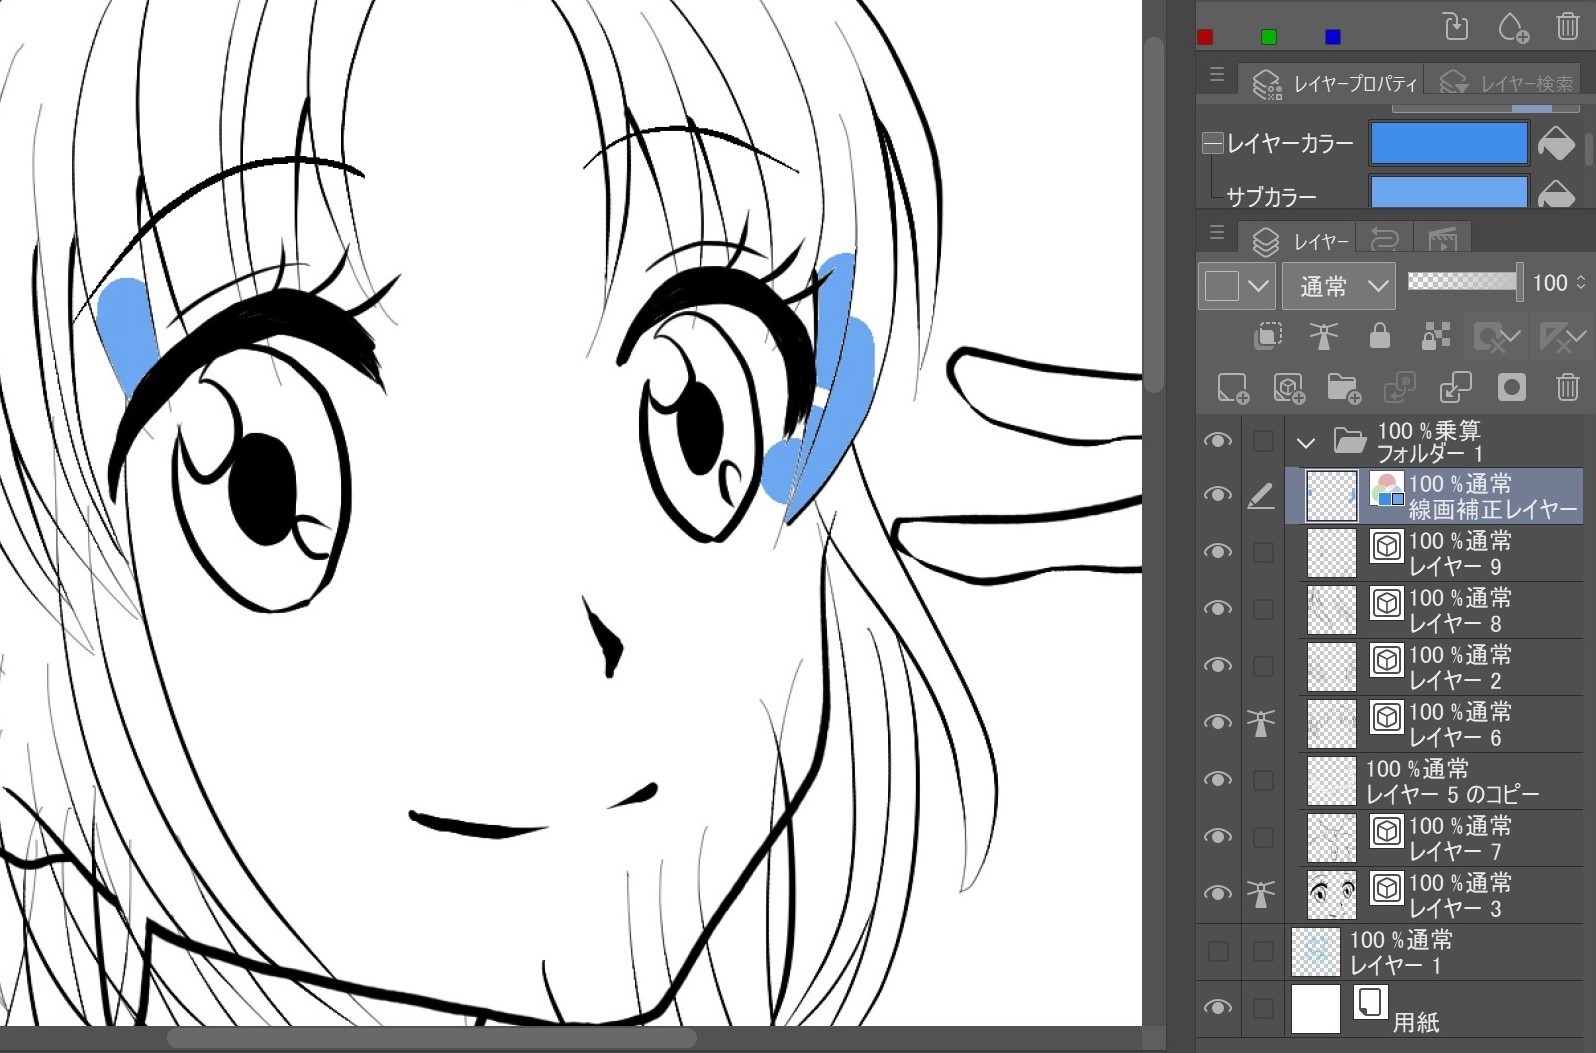Switch to レイヤープロパティ tab
The height and width of the screenshot is (1053, 1596).
pyautogui.click(x=1331, y=83)
